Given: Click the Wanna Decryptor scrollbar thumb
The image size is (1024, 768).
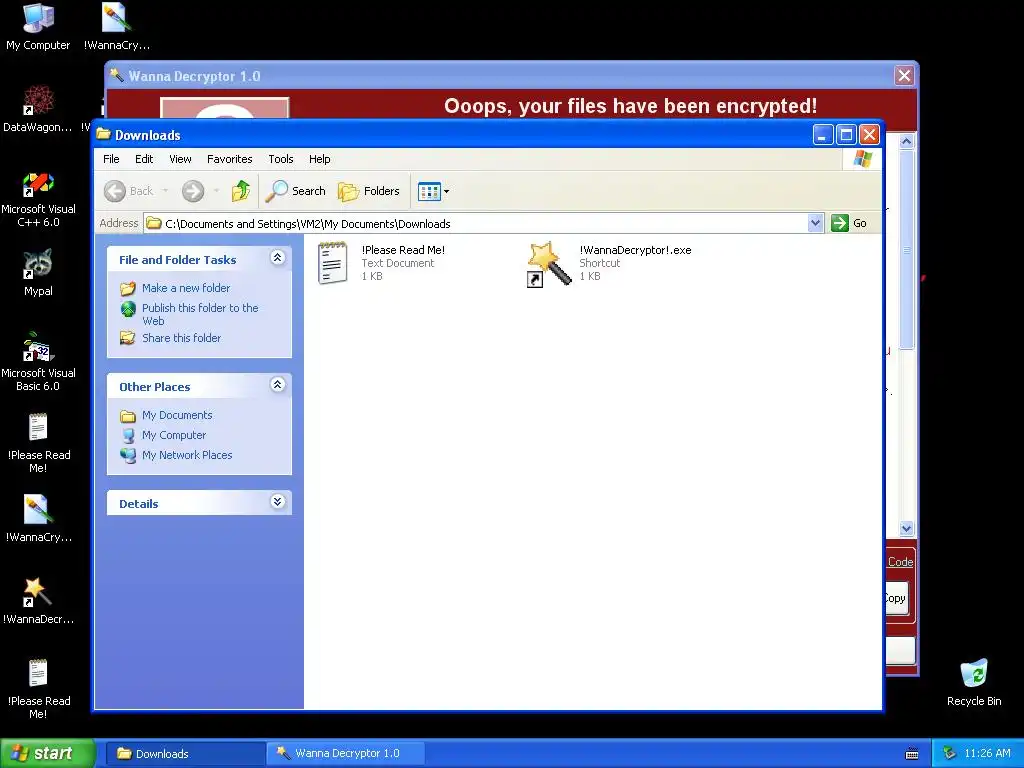Looking at the screenshot, I should click(x=906, y=249).
